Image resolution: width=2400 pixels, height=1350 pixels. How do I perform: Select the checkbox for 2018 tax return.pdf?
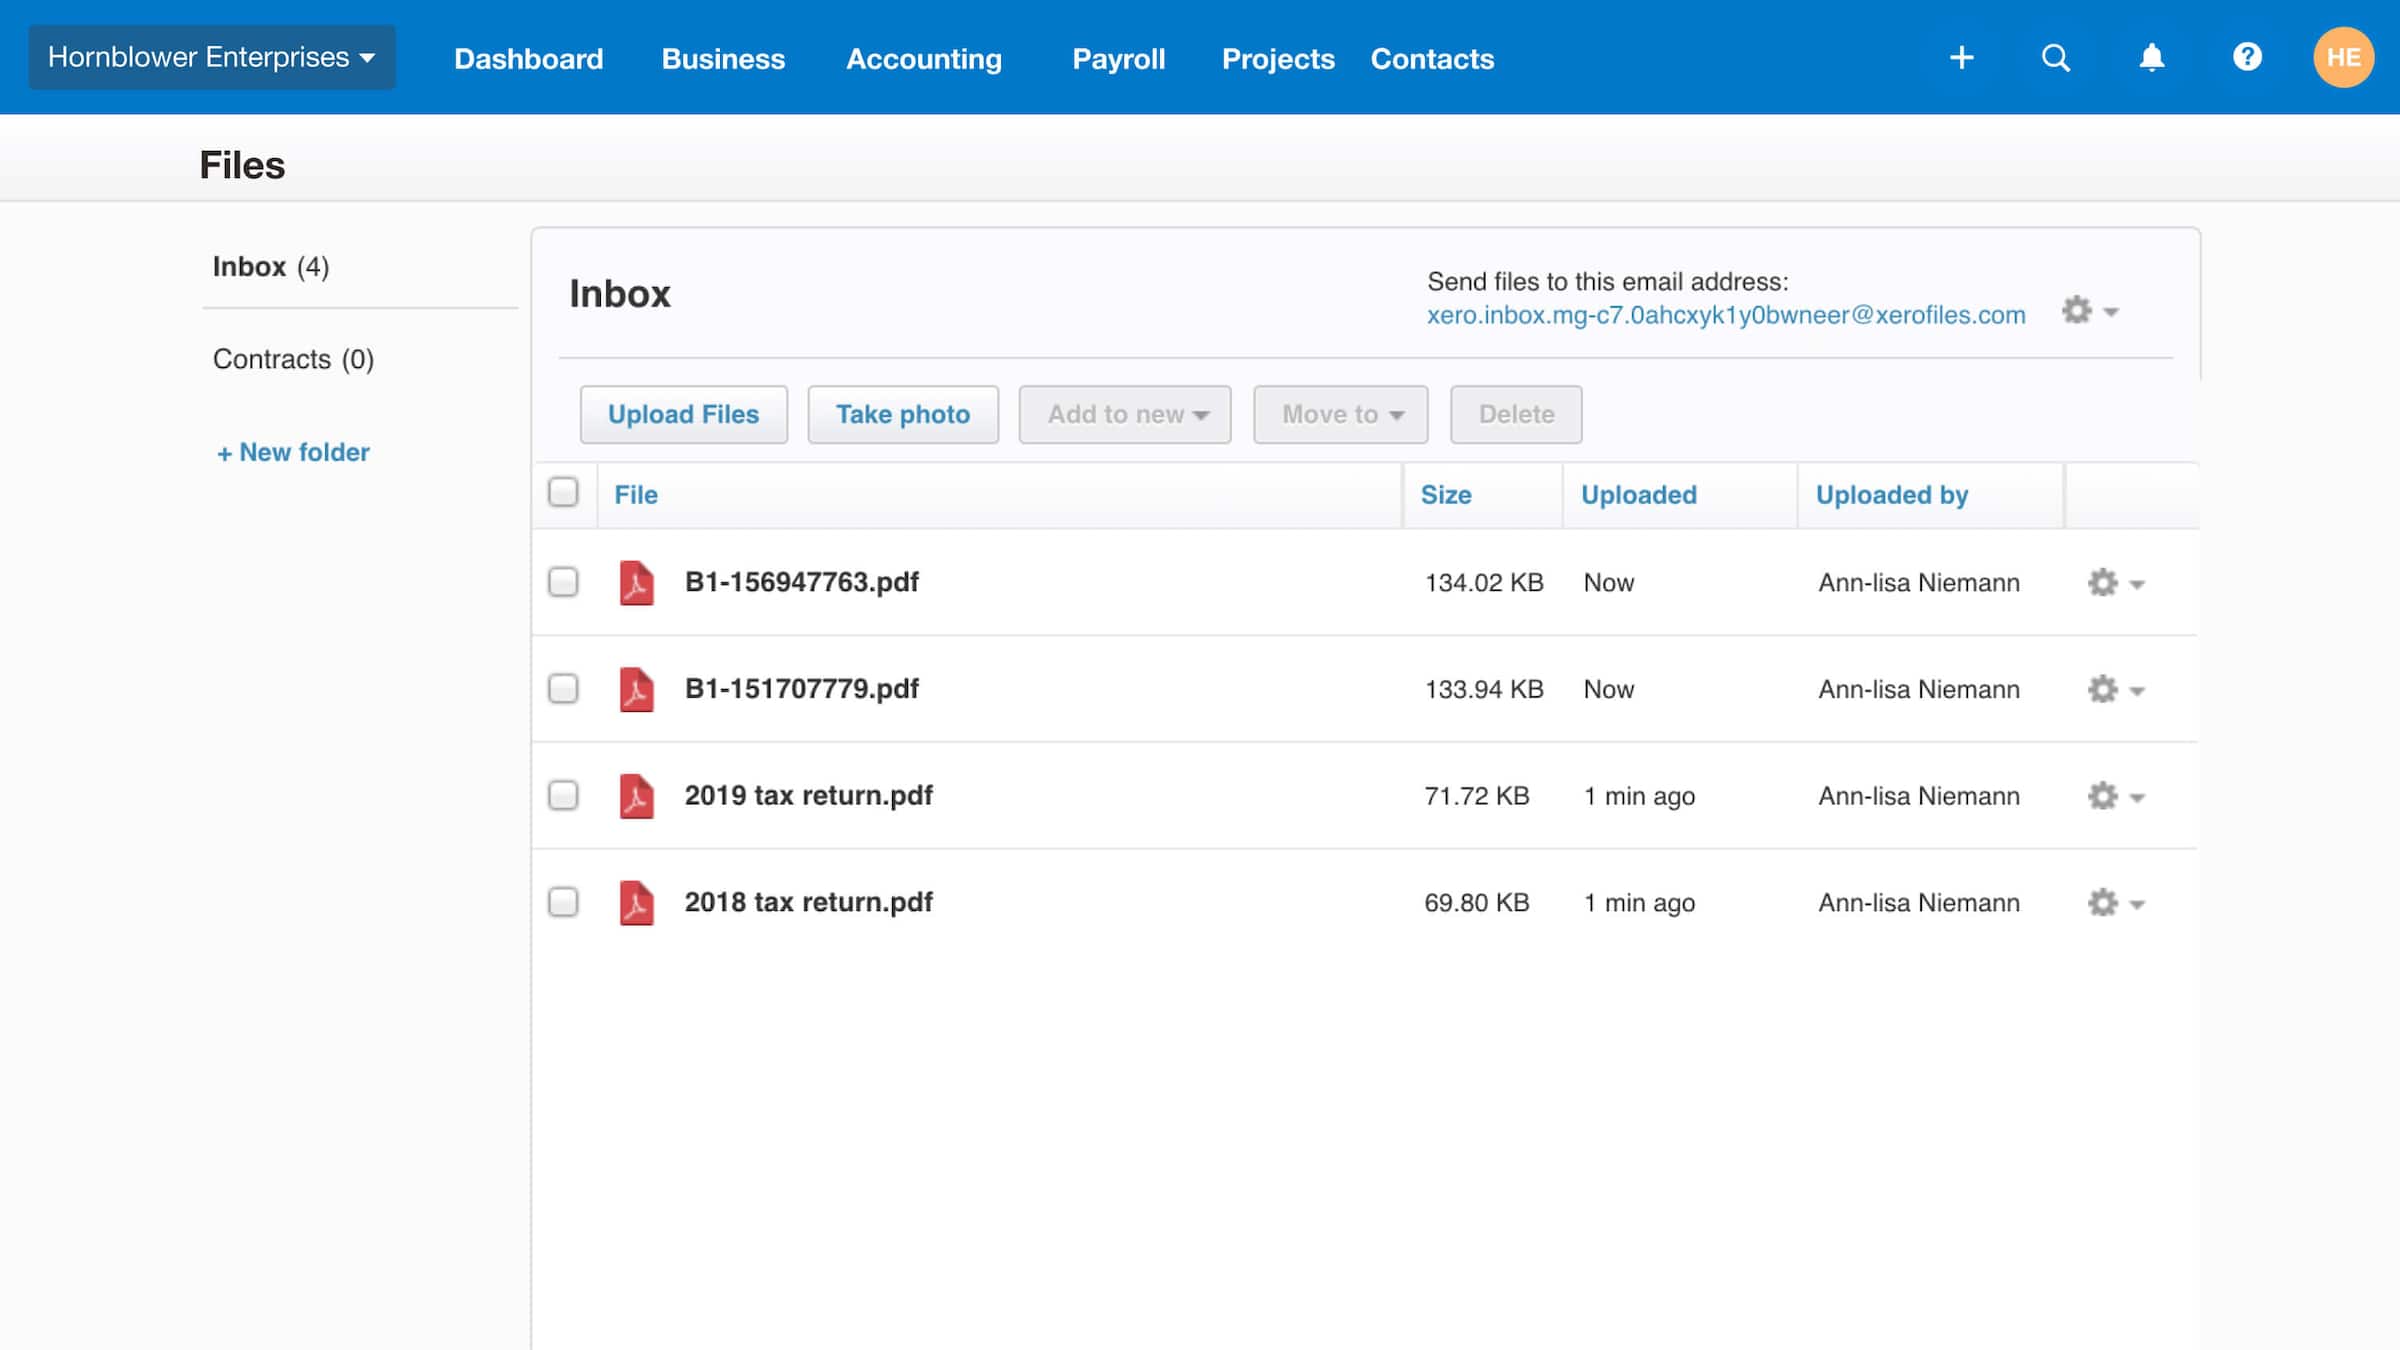pyautogui.click(x=563, y=902)
